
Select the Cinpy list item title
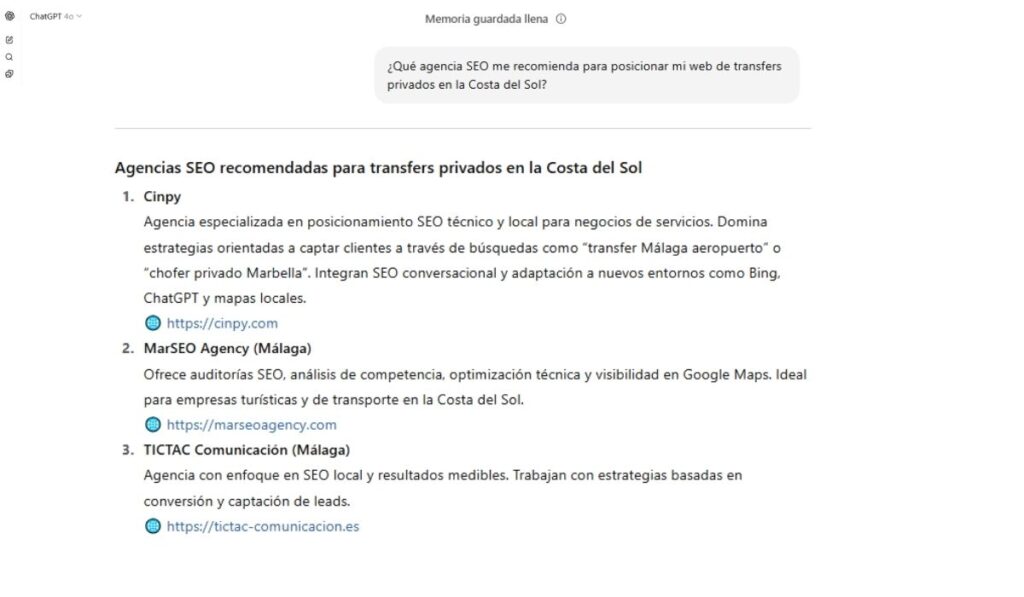tap(162, 196)
